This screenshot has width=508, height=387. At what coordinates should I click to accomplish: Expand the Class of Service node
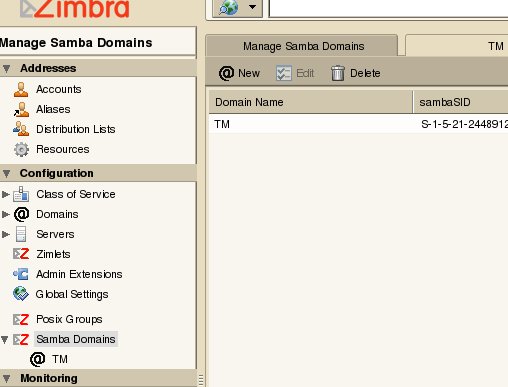click(x=5, y=194)
